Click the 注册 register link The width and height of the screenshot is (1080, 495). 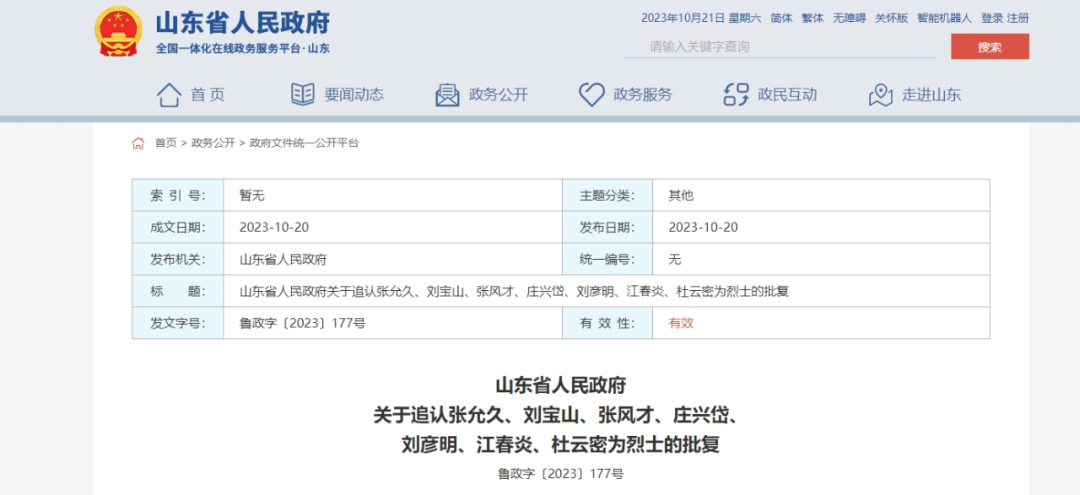(1018, 18)
